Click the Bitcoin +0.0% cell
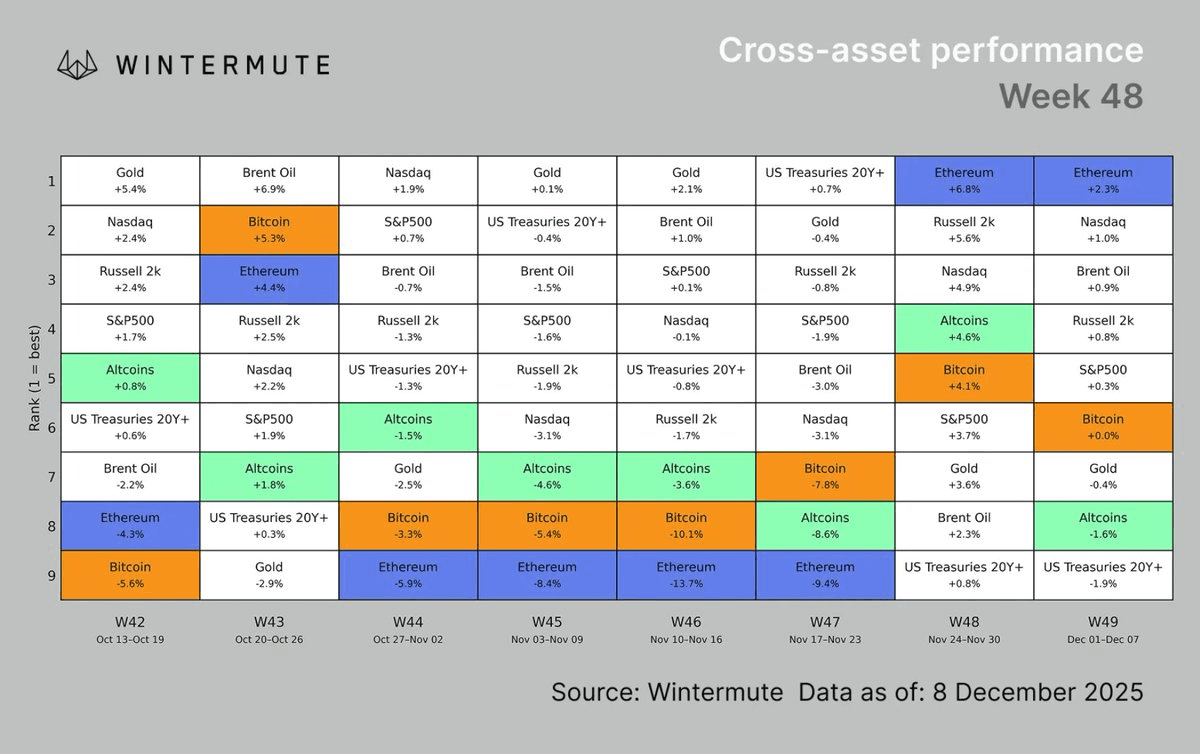 pos(1103,427)
